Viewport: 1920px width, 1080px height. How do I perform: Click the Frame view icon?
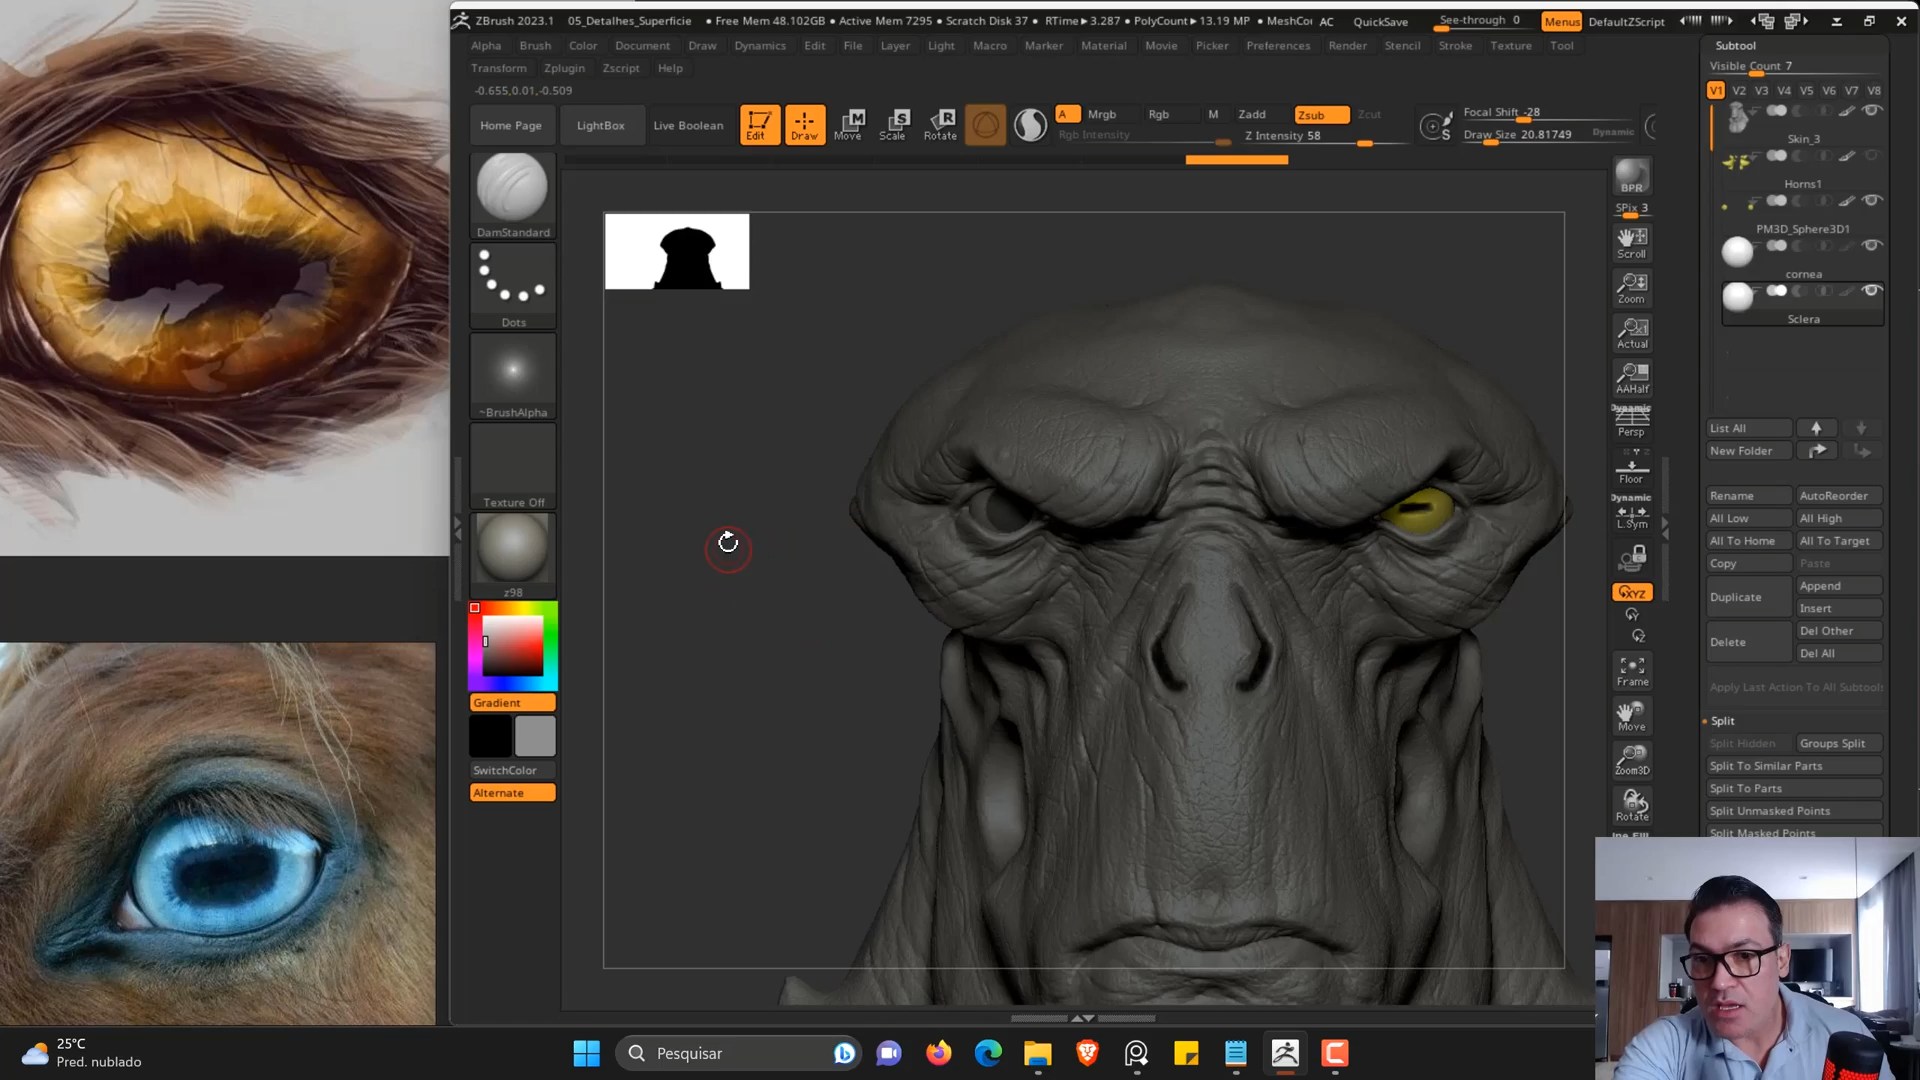[x=1632, y=670]
